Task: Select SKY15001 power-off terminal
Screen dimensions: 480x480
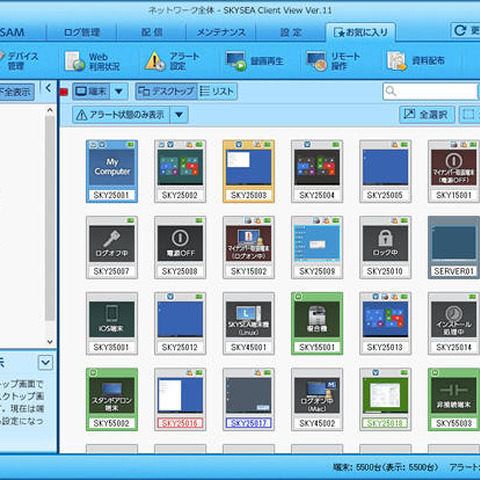Action: click(x=454, y=171)
